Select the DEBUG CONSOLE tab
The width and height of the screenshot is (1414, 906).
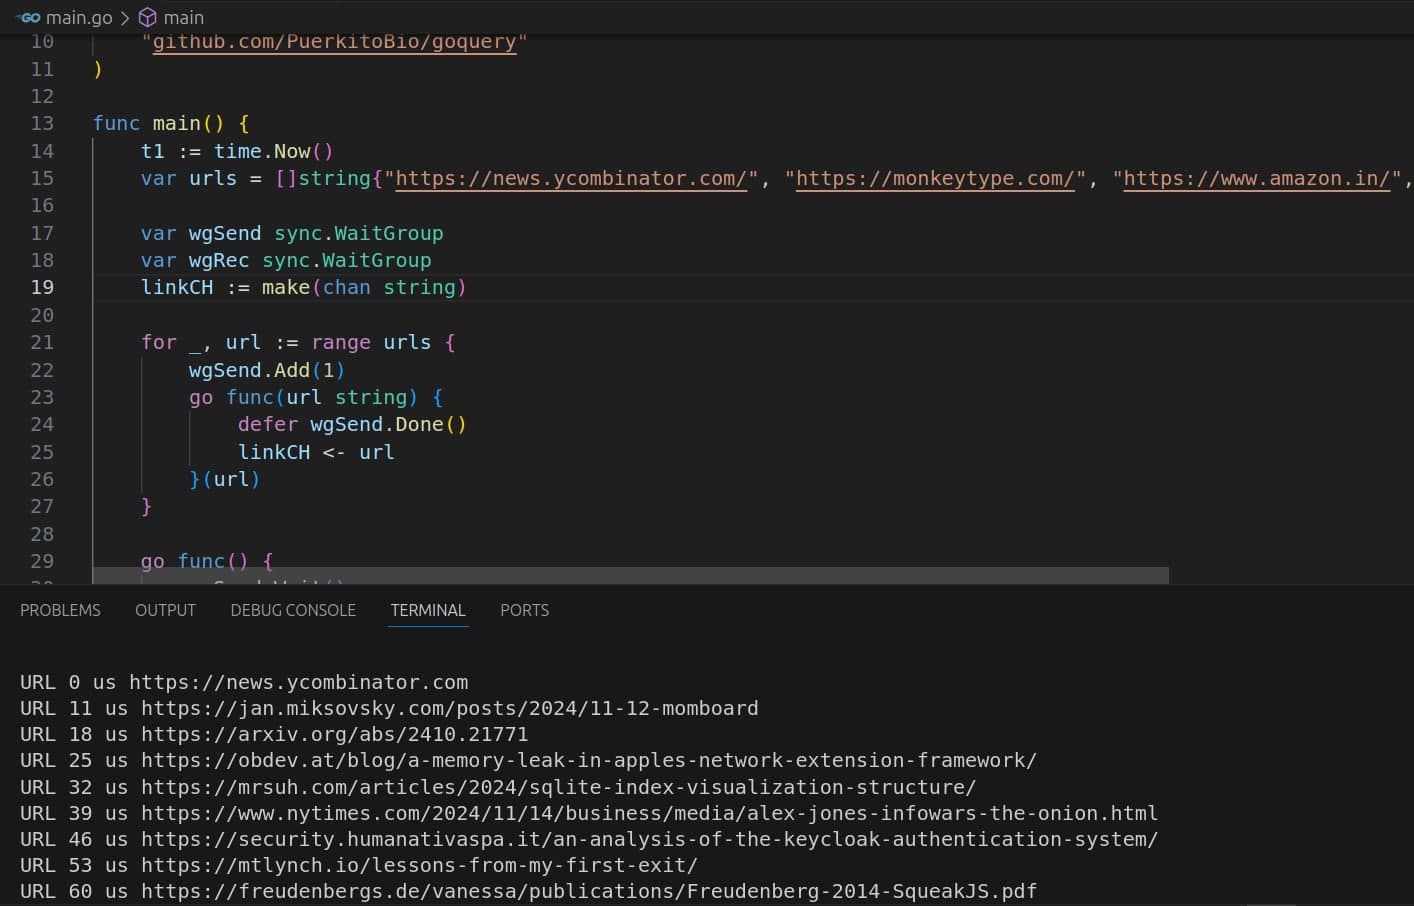pos(293,610)
